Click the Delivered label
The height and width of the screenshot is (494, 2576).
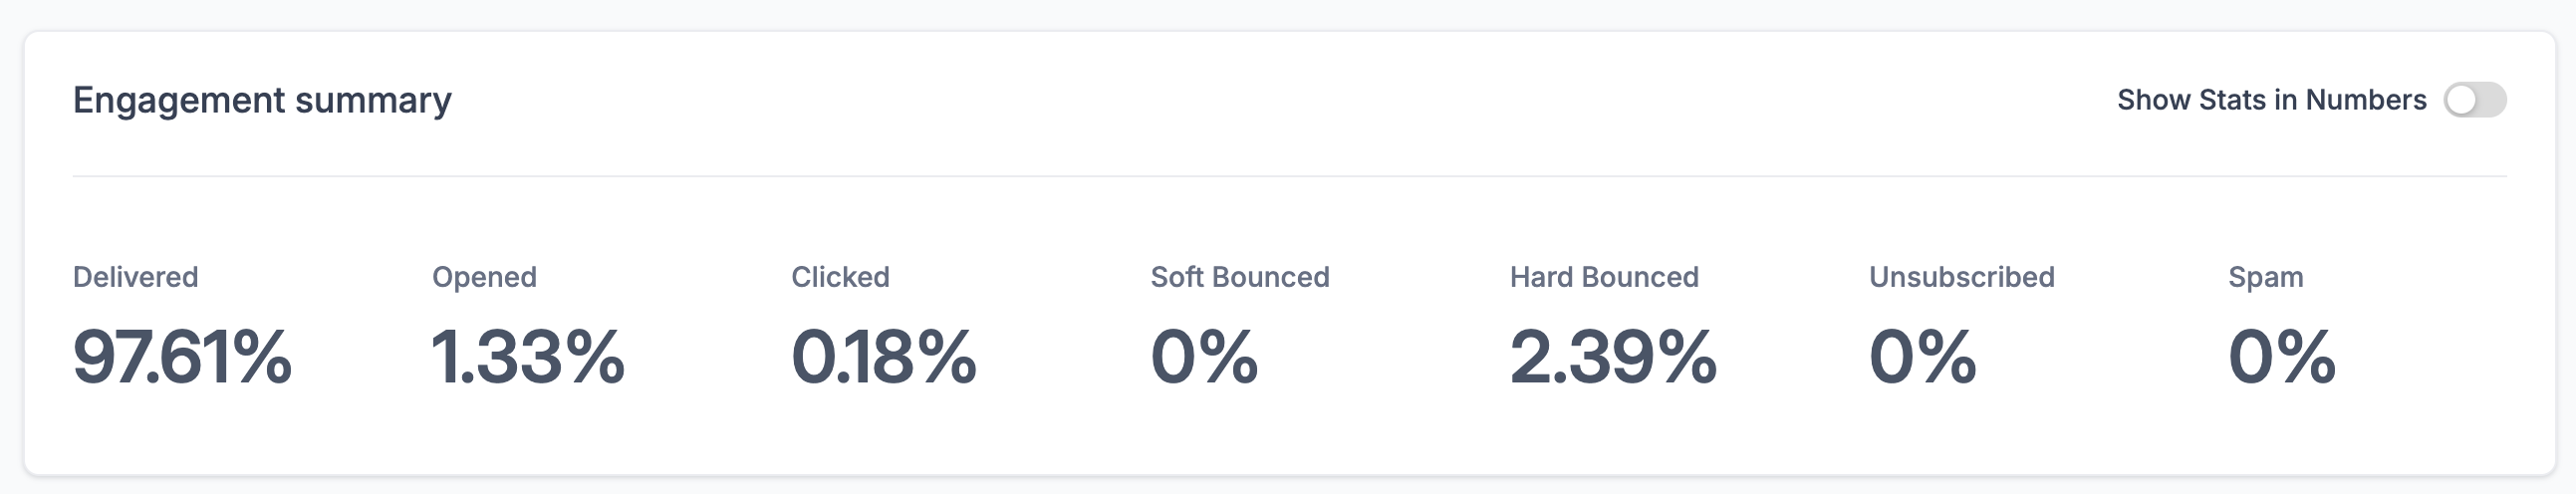(x=136, y=277)
